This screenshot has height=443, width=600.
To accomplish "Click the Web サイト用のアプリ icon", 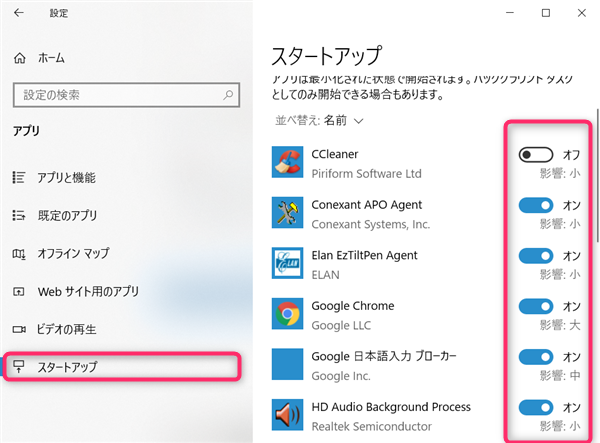I will point(19,292).
